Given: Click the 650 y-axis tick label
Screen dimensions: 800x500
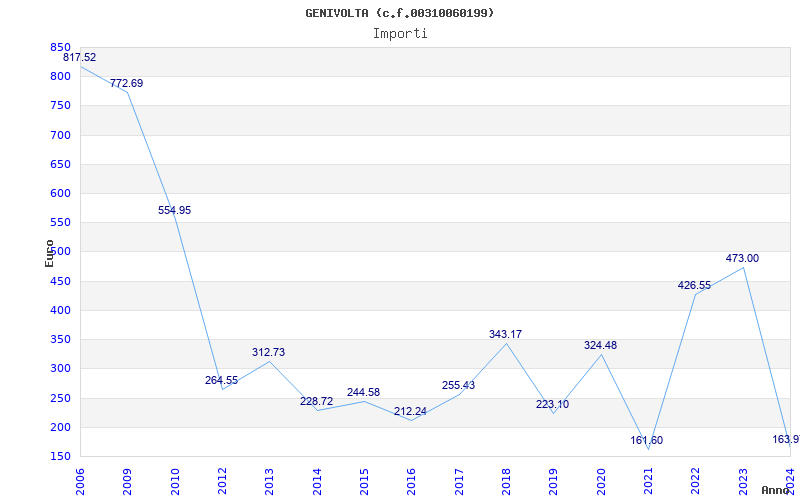Looking at the screenshot, I should point(60,164).
